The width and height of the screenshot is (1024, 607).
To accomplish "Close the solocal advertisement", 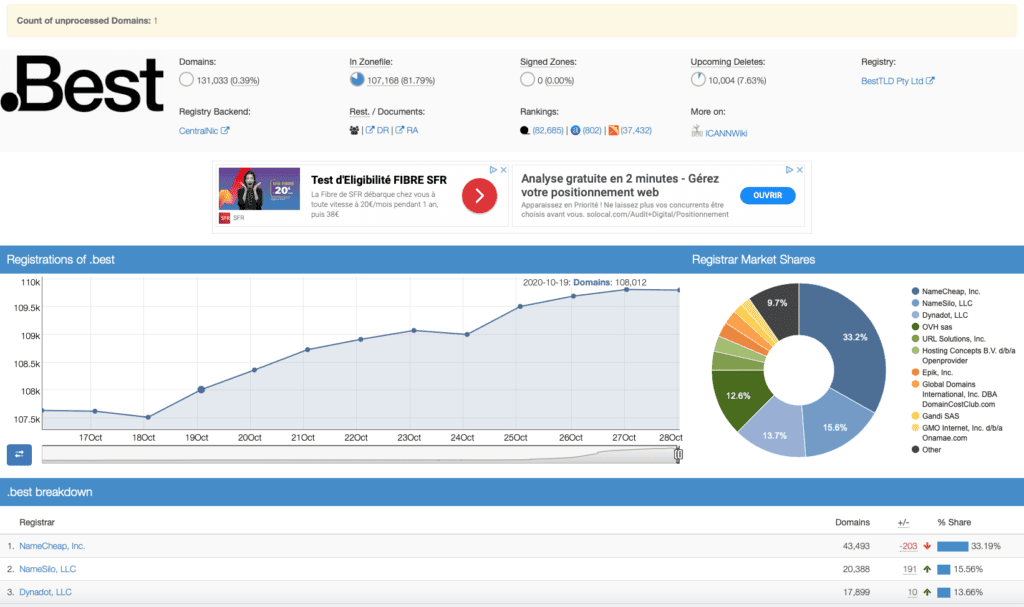I will 799,170.
